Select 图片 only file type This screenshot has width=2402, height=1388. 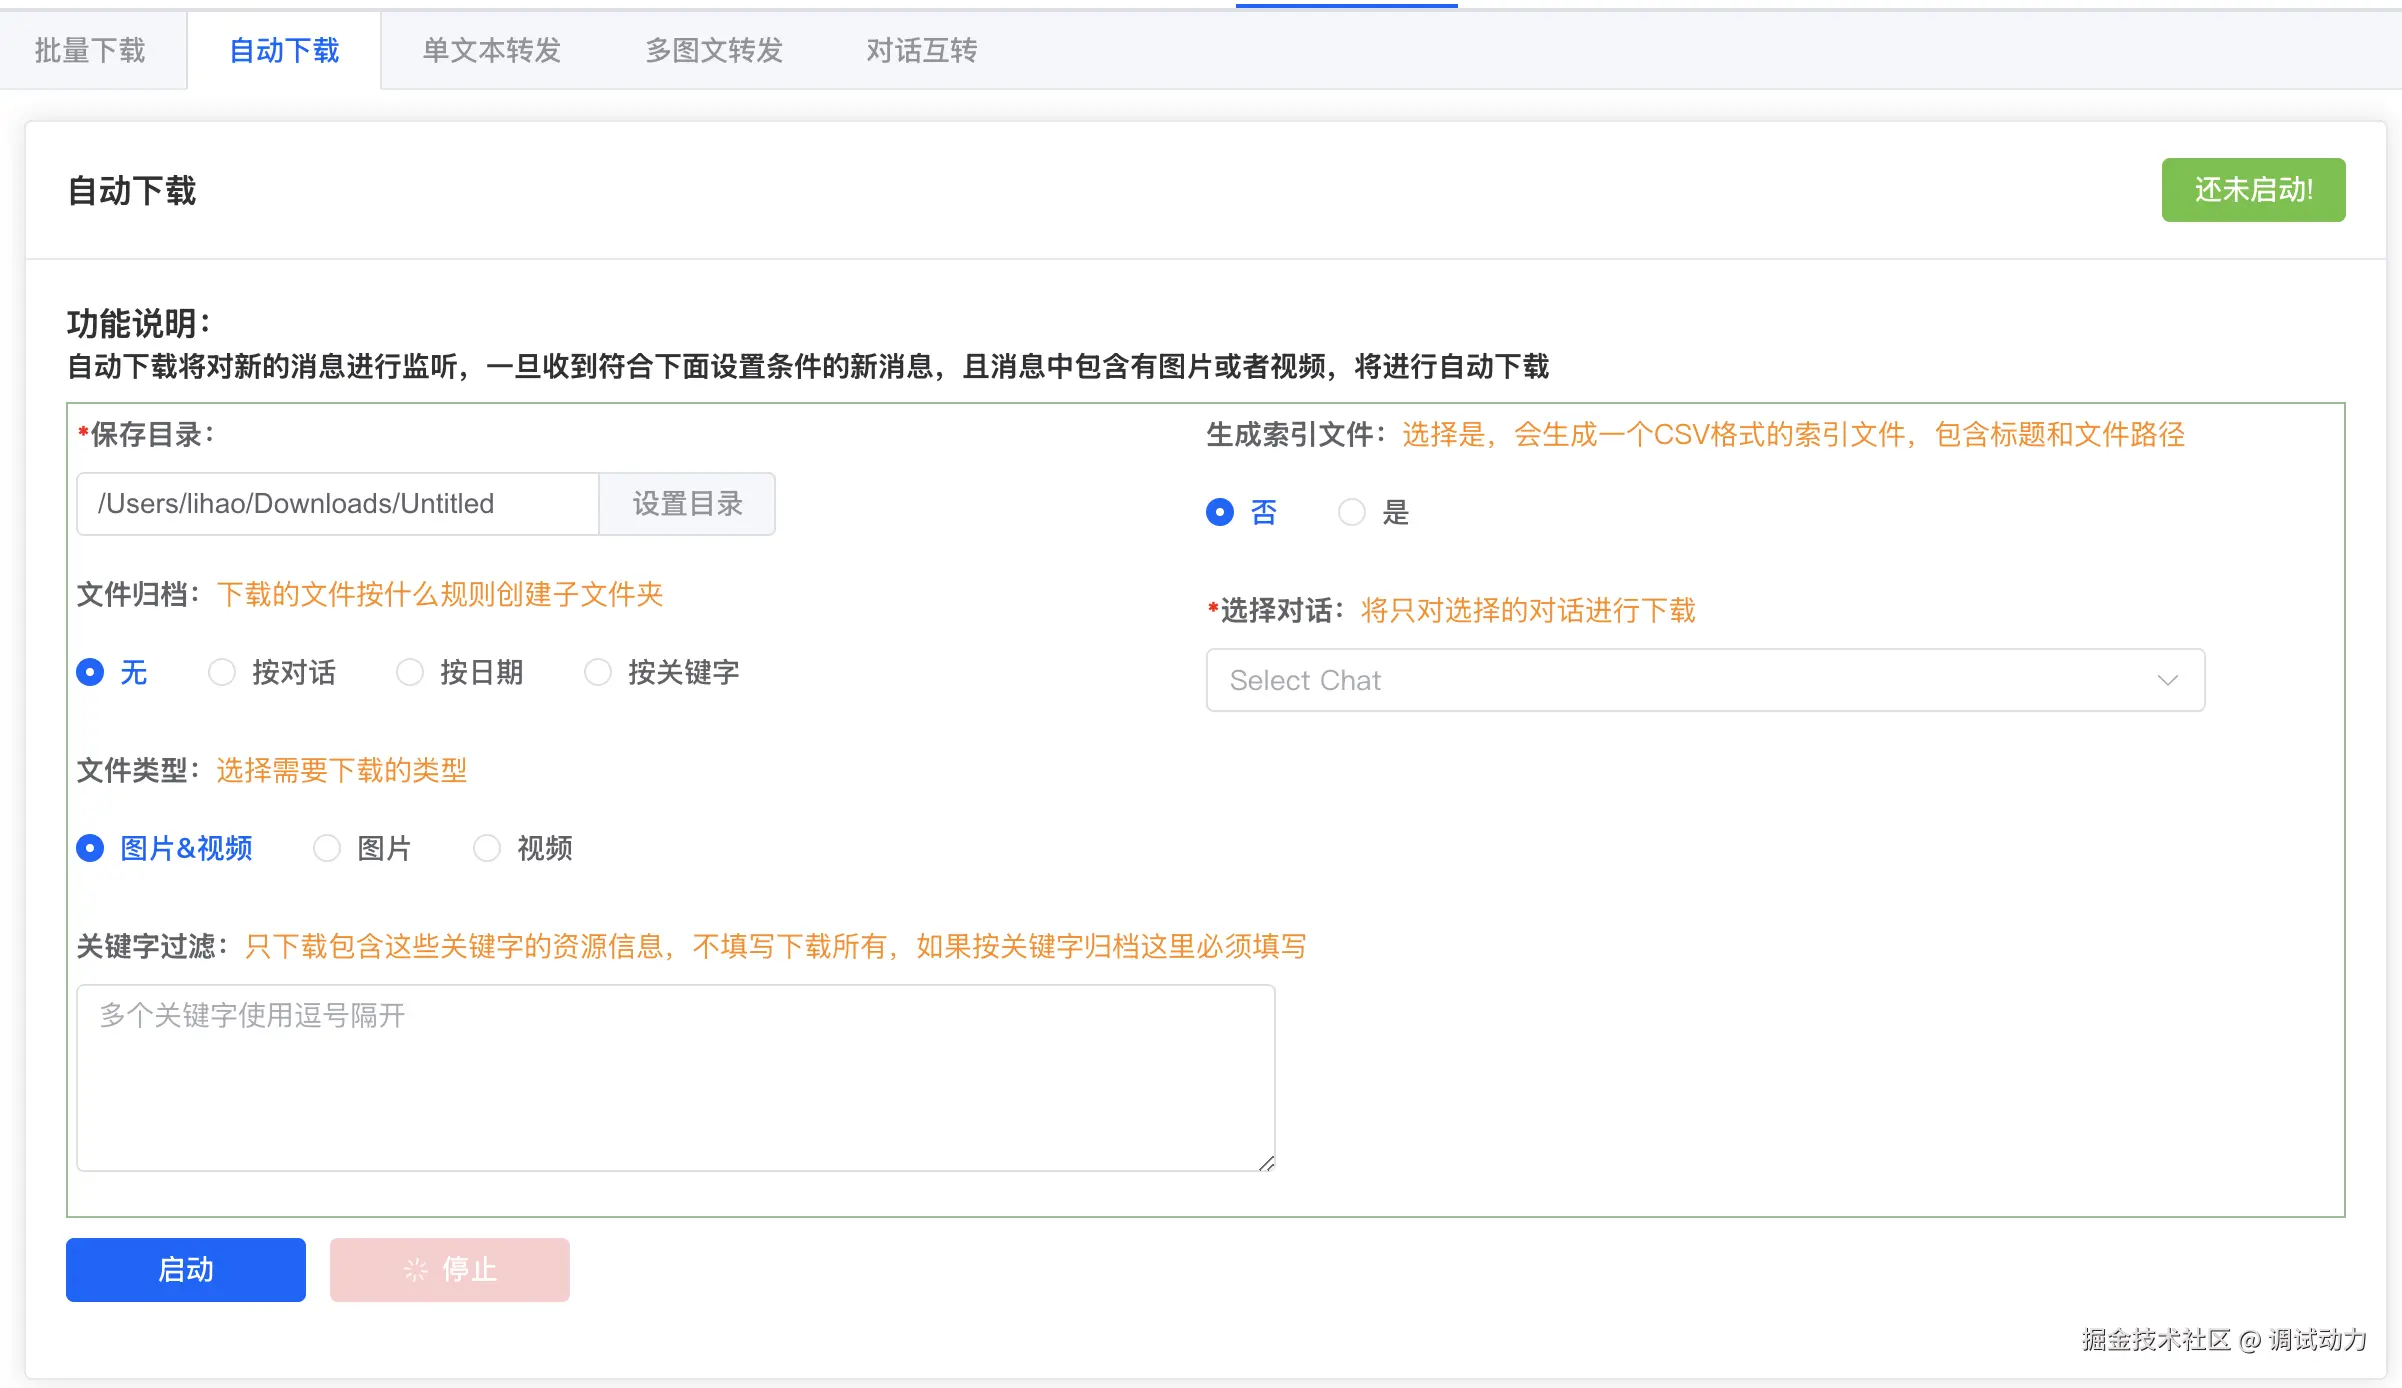[327, 848]
